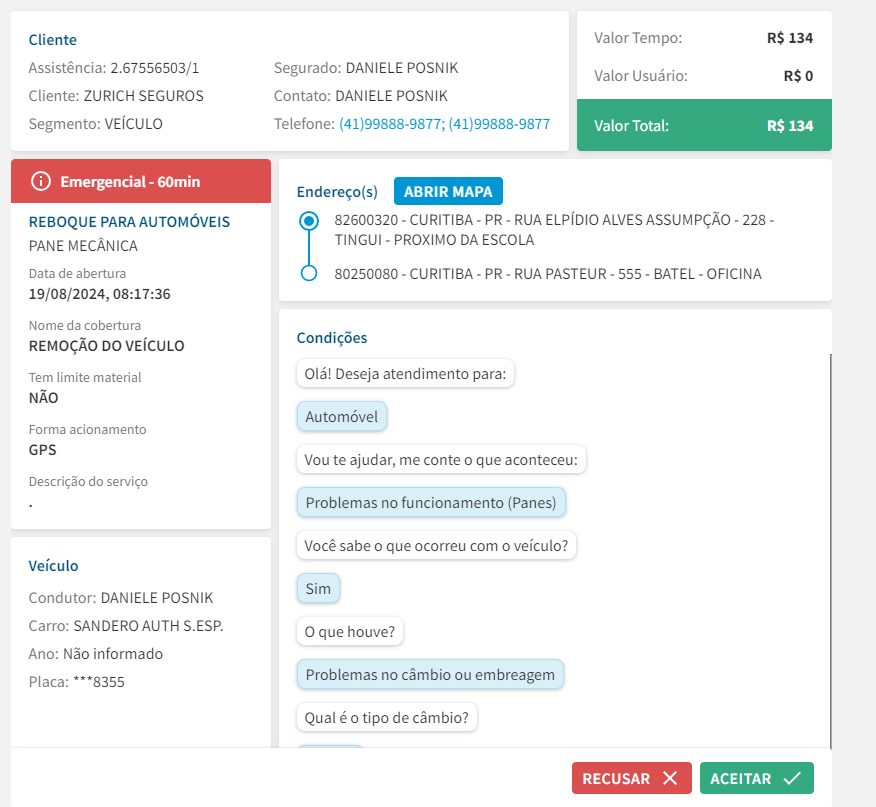Click the Placa value ***8355
Image resolution: width=876 pixels, height=807 pixels.
click(x=99, y=682)
